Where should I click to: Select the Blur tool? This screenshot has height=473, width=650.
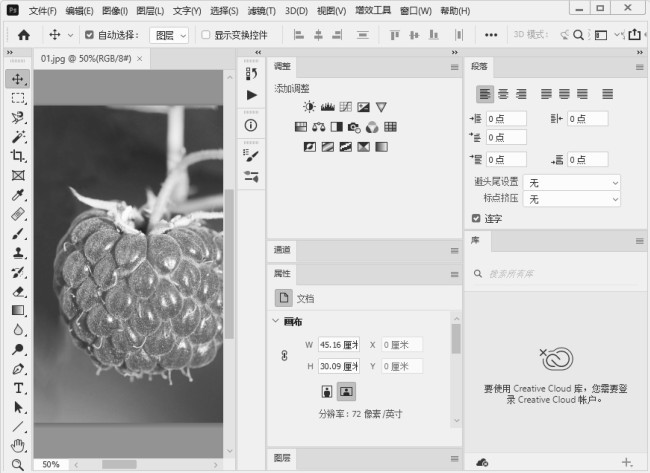pyautogui.click(x=17, y=330)
